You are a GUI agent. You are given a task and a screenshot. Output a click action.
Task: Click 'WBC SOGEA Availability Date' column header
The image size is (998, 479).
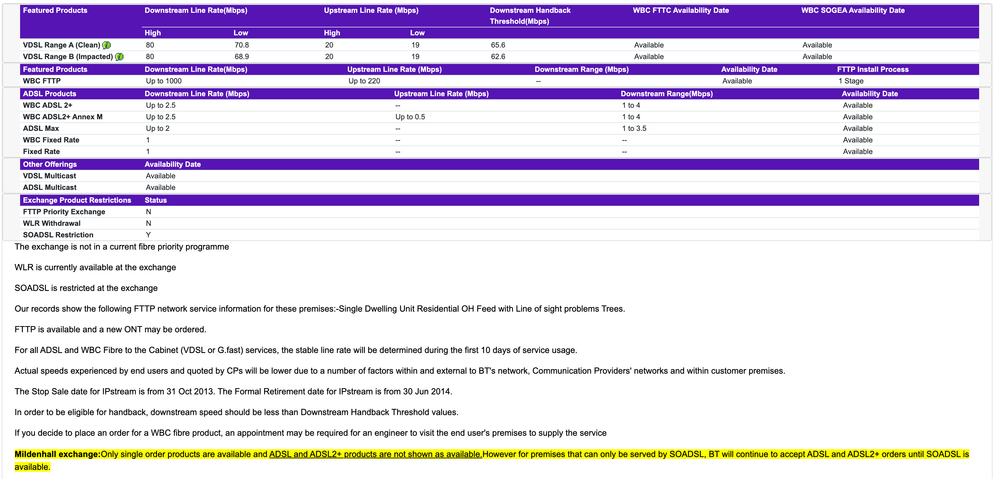click(853, 11)
